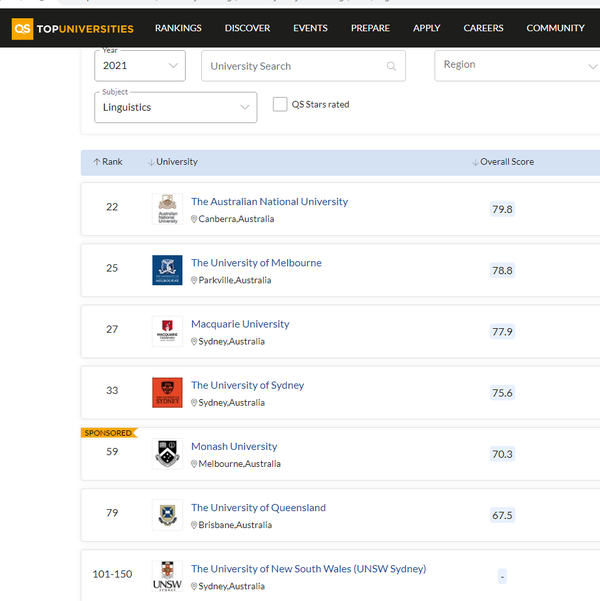Viewport: 600px width, 601px height.
Task: Open The University of Melbourne link
Action: point(256,263)
